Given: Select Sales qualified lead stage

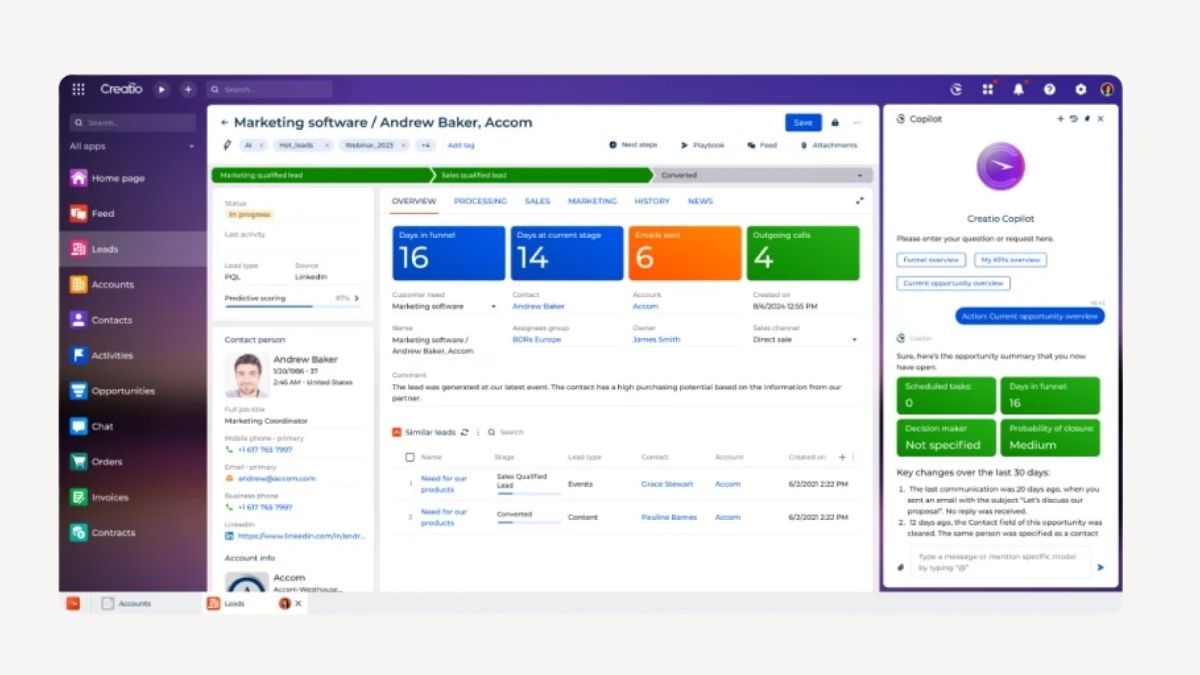Looking at the screenshot, I should (542, 175).
